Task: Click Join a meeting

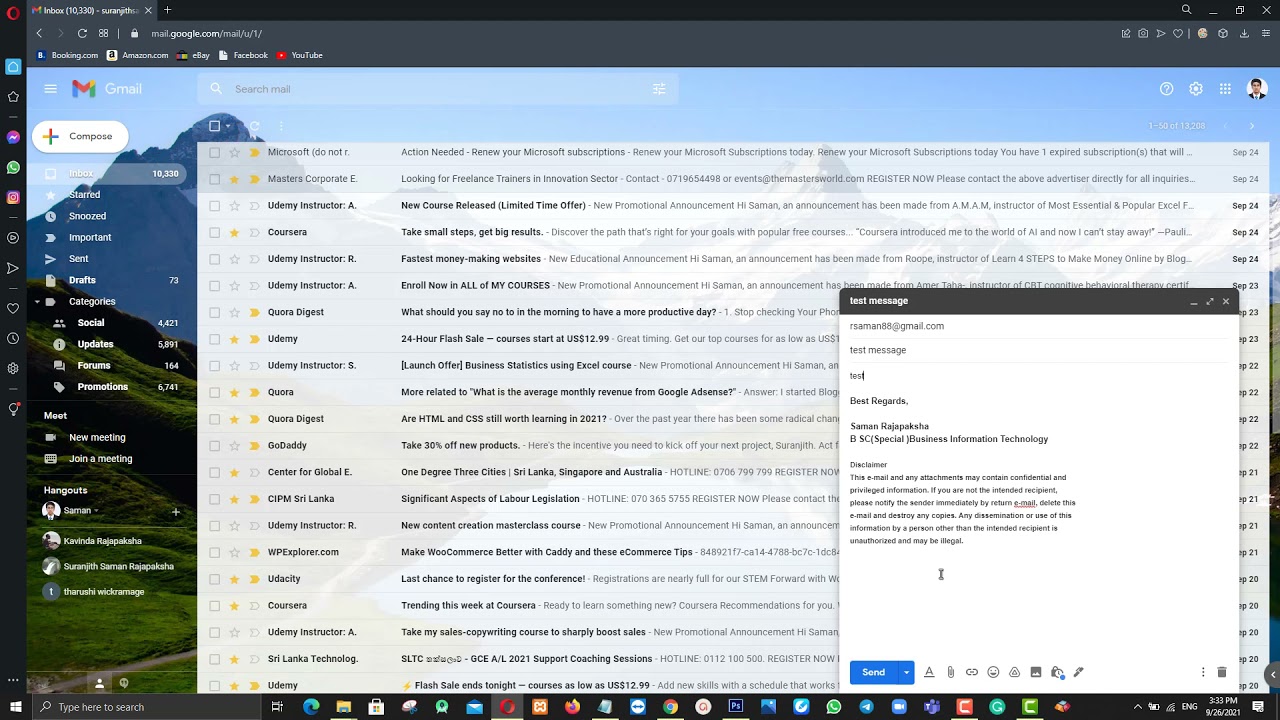Action: pyautogui.click(x=100, y=458)
